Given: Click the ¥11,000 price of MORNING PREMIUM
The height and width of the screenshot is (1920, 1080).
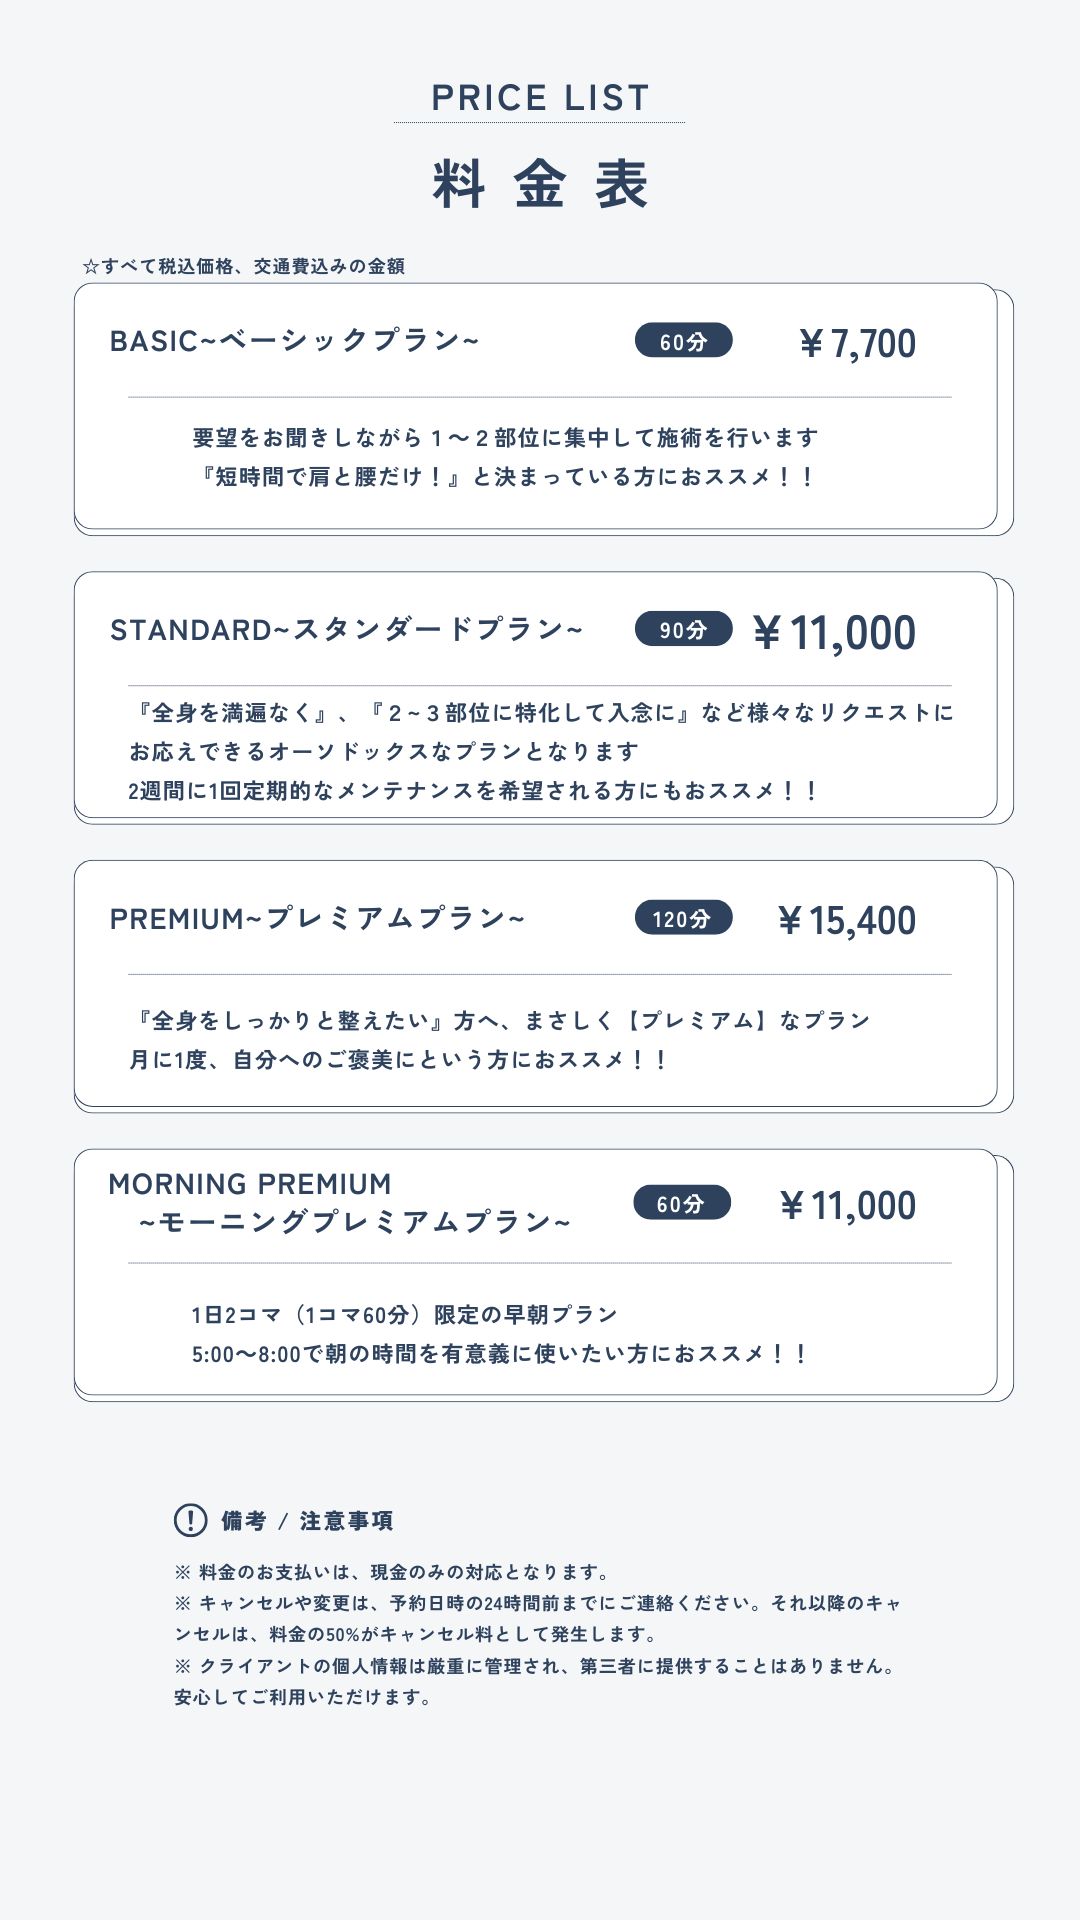Looking at the screenshot, I should click(x=847, y=1206).
